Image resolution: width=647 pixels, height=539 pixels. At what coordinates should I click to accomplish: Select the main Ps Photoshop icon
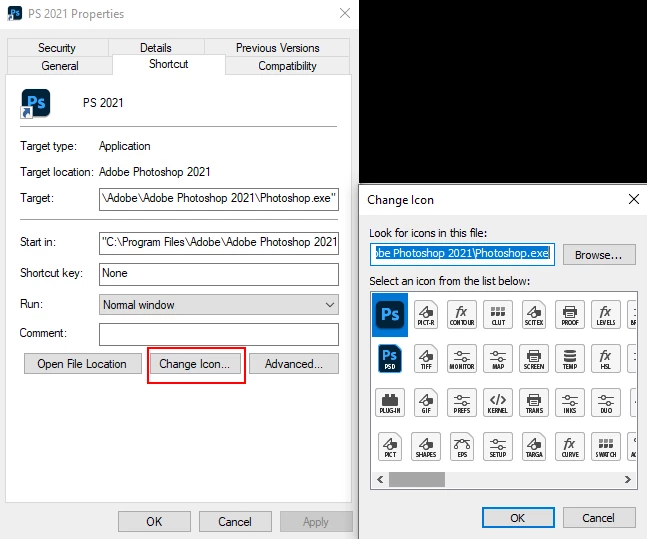390,314
